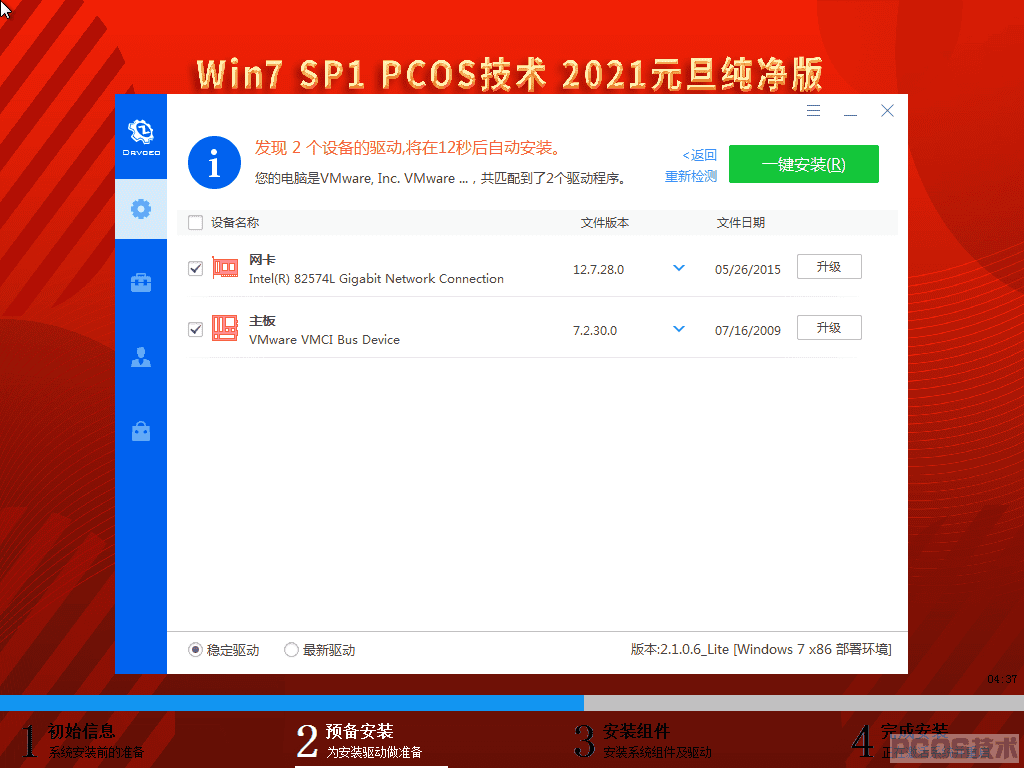Select the 最新驱动 radio button
Screen dimensions: 1024x768
tap(291, 650)
